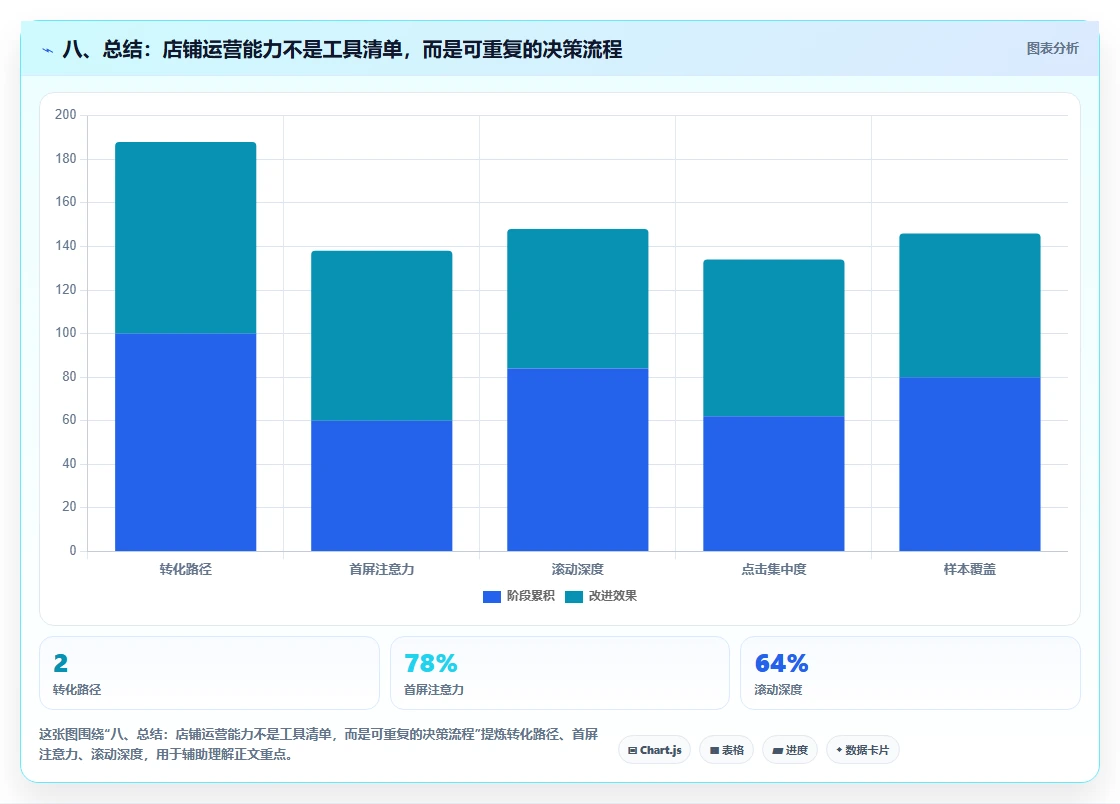Viewport: 1120px width, 804px height.
Task: Click the section title 八、总结 heading
Action: click(342, 49)
